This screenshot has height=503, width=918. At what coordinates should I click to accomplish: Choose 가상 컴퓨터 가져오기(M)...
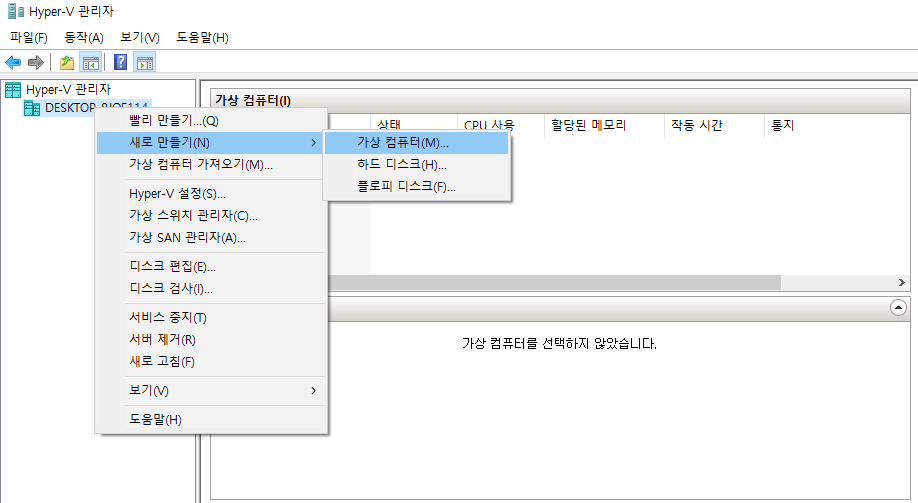click(x=210, y=165)
